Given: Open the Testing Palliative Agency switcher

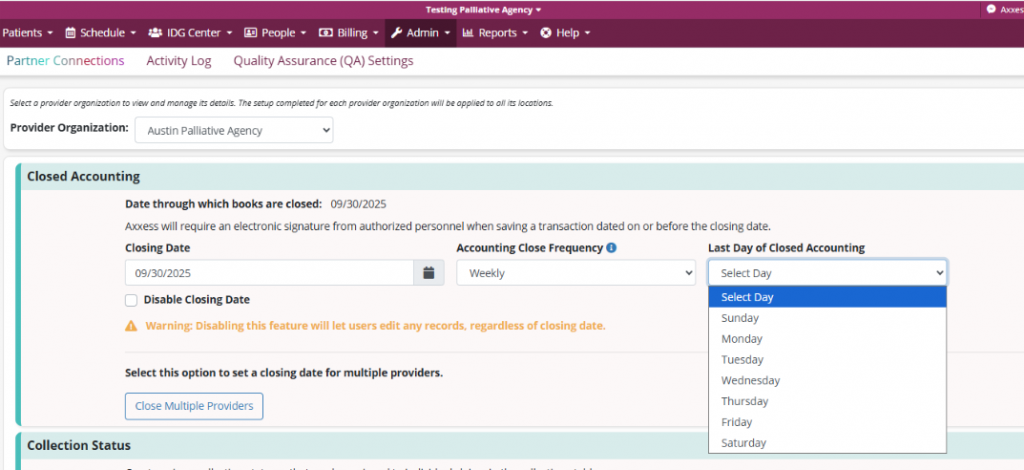Looking at the screenshot, I should [x=483, y=9].
